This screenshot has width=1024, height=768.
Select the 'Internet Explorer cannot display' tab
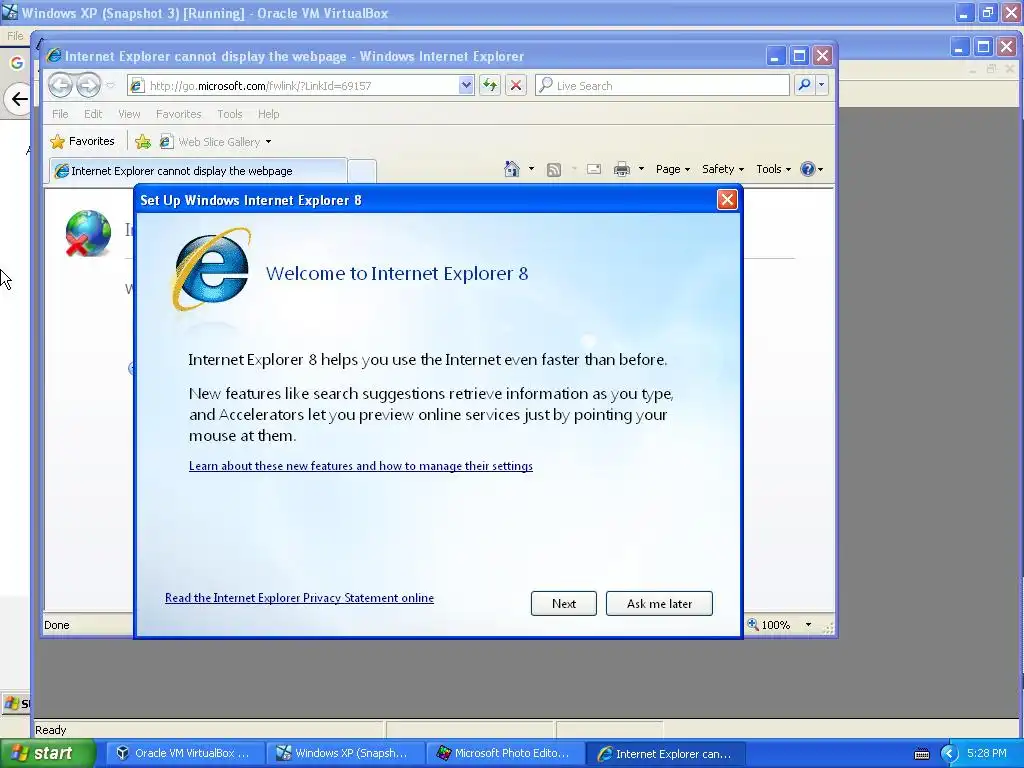tap(198, 171)
